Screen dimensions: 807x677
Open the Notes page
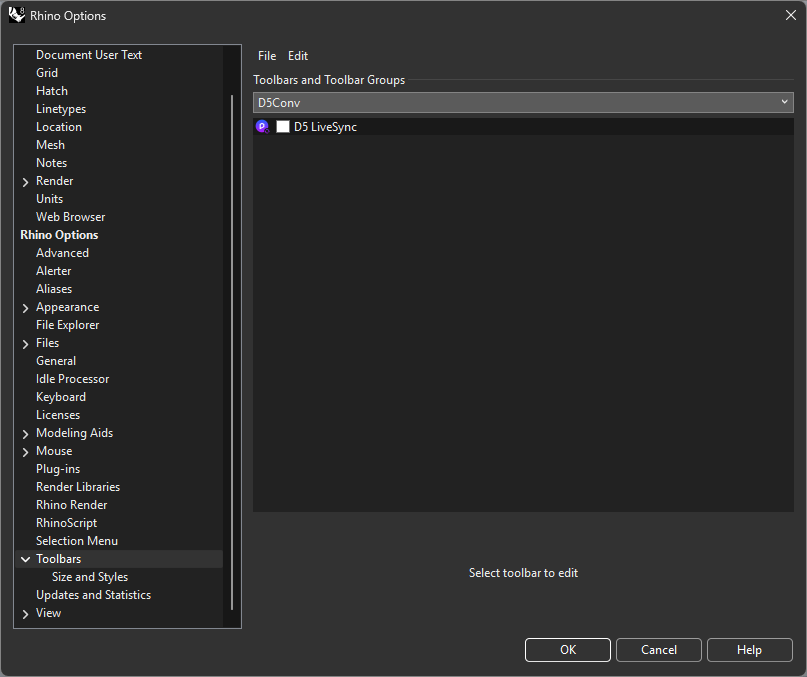click(x=51, y=163)
